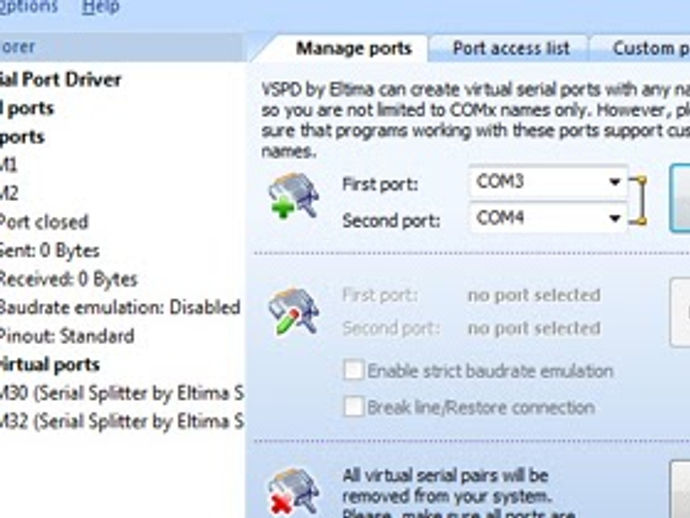The height and width of the screenshot is (518, 690).
Task: Toggle Break line/Restore connection checkbox
Action: pos(353,407)
